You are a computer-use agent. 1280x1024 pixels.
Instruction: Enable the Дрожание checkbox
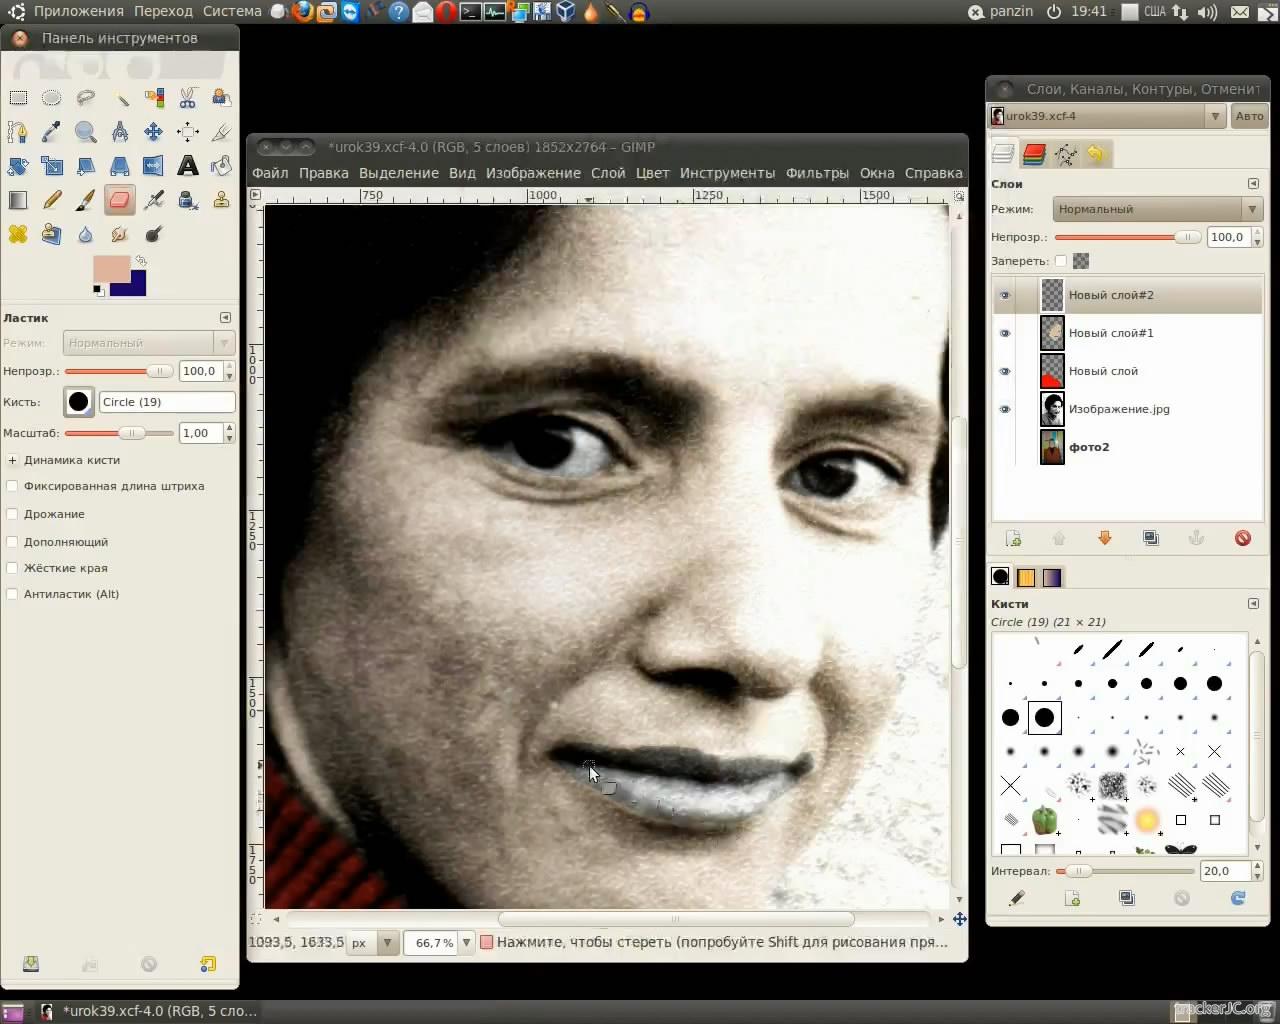coord(13,514)
